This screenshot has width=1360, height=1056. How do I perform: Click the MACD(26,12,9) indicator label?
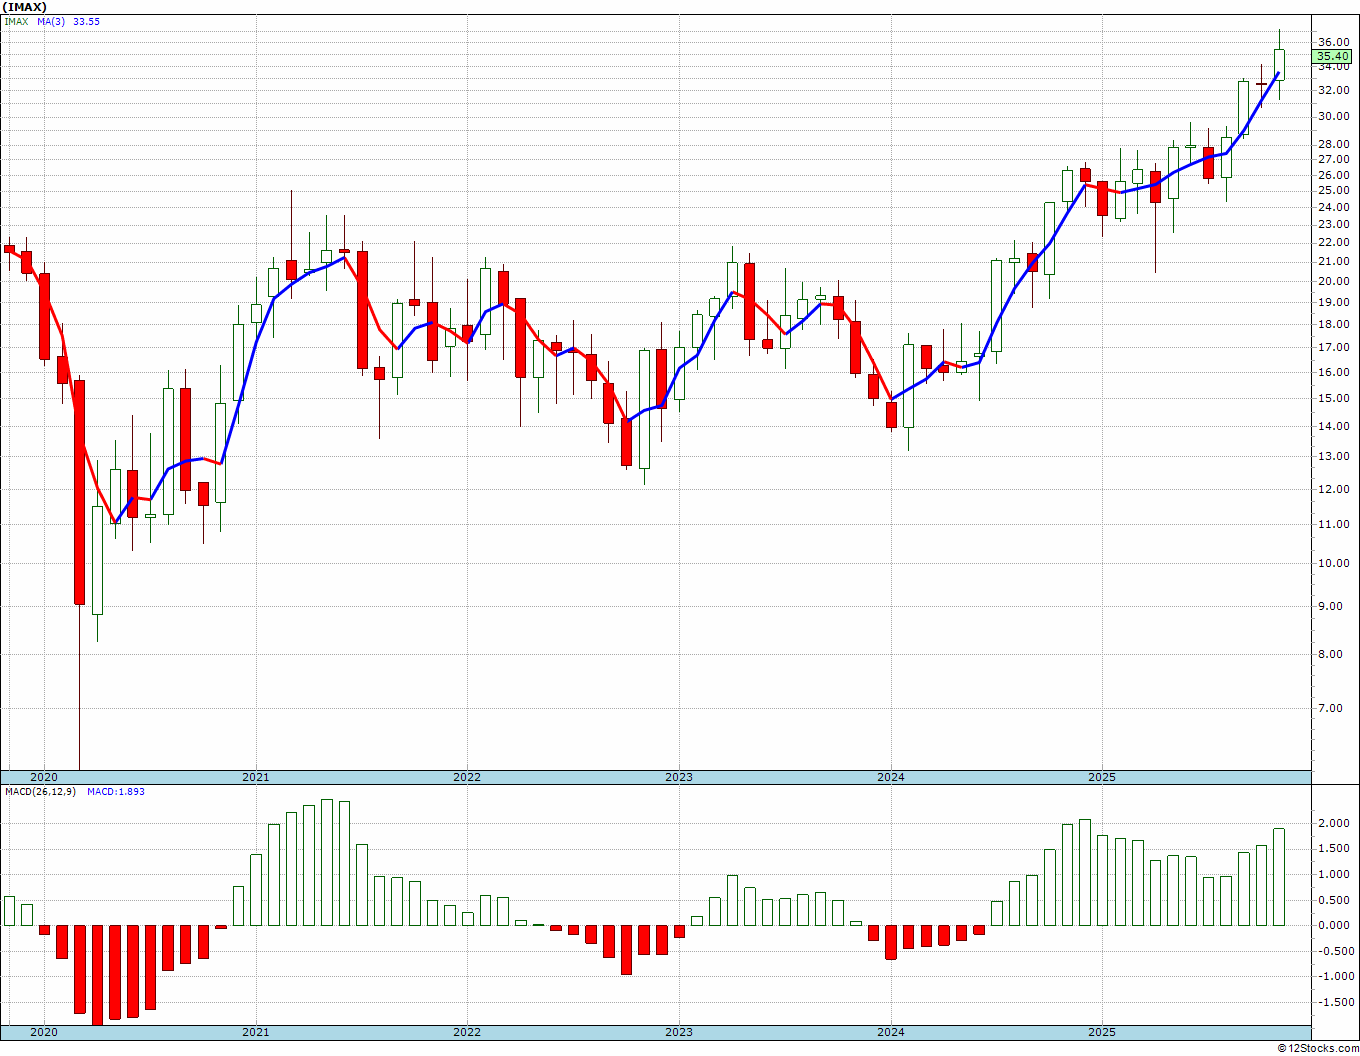pyautogui.click(x=40, y=791)
